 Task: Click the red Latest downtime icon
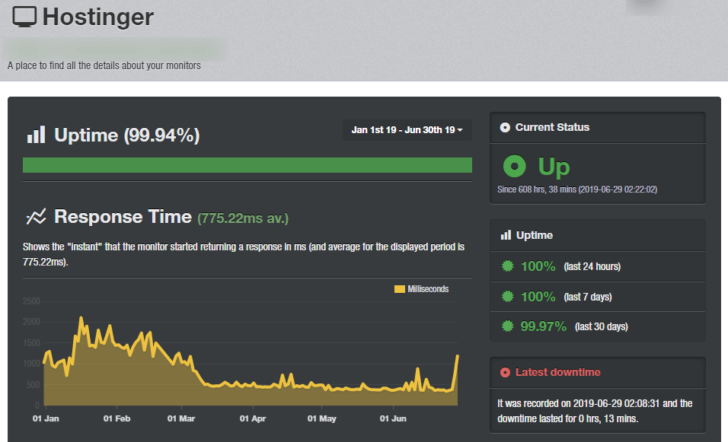(x=505, y=372)
